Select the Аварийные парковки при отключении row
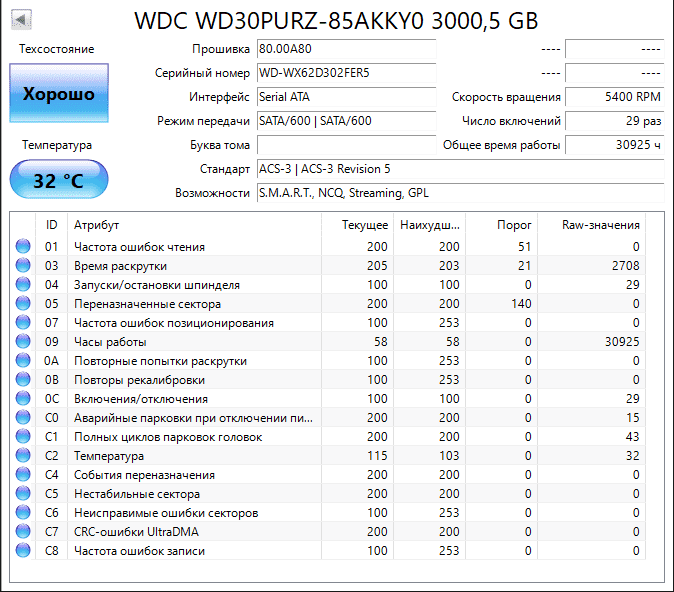The width and height of the screenshot is (674, 592). click(328, 417)
